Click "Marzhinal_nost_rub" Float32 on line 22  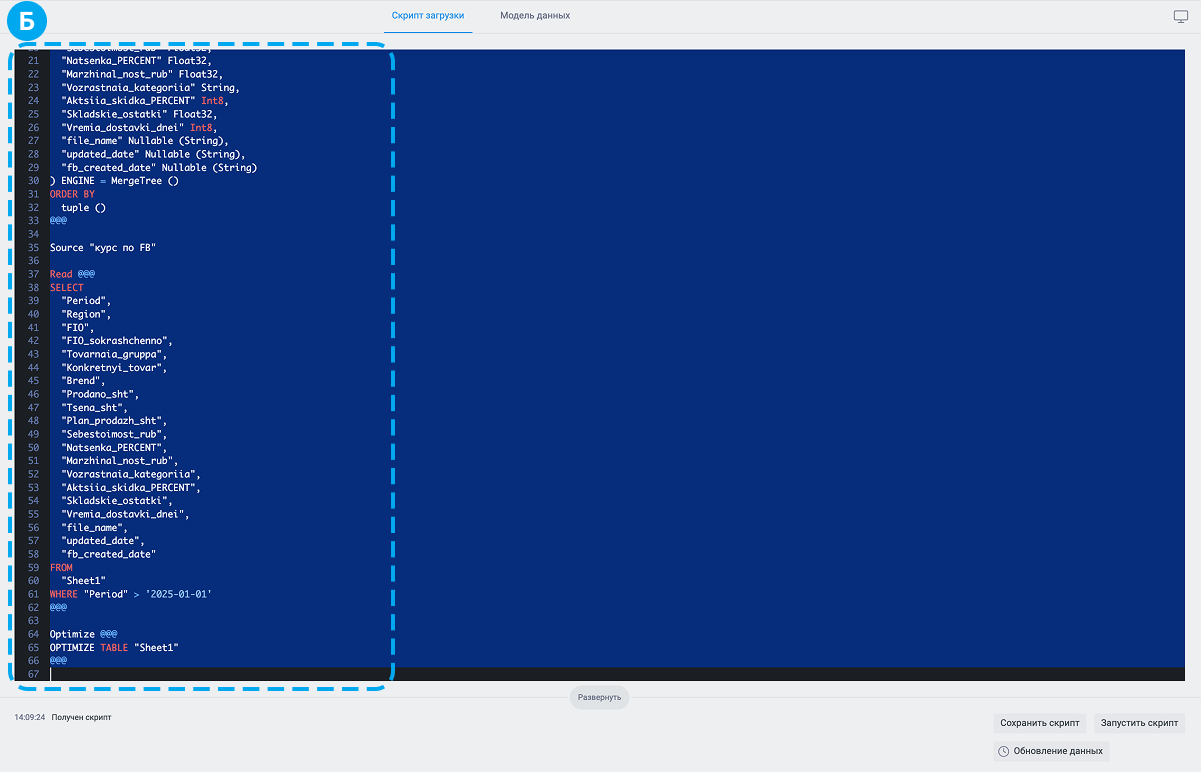pos(142,74)
